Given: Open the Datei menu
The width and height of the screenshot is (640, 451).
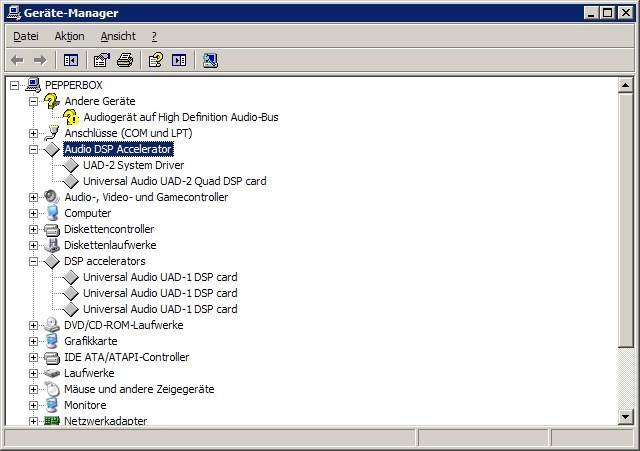Looking at the screenshot, I should [26, 36].
